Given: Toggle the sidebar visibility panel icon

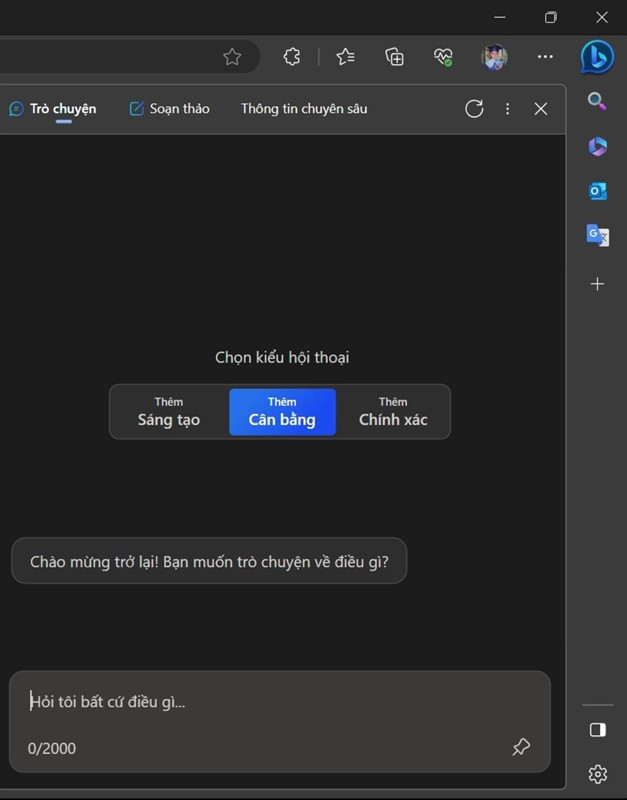Looking at the screenshot, I should [x=597, y=730].
